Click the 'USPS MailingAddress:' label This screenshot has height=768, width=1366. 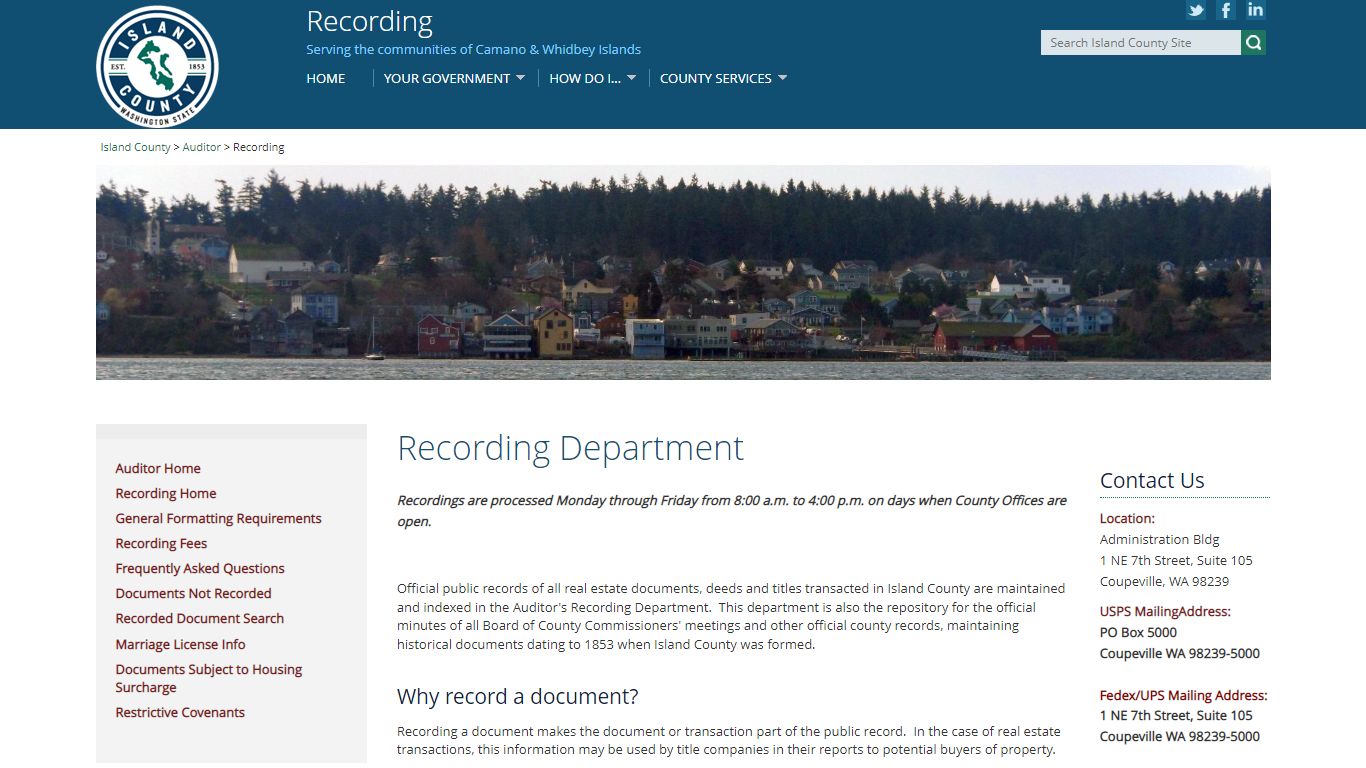1165,611
